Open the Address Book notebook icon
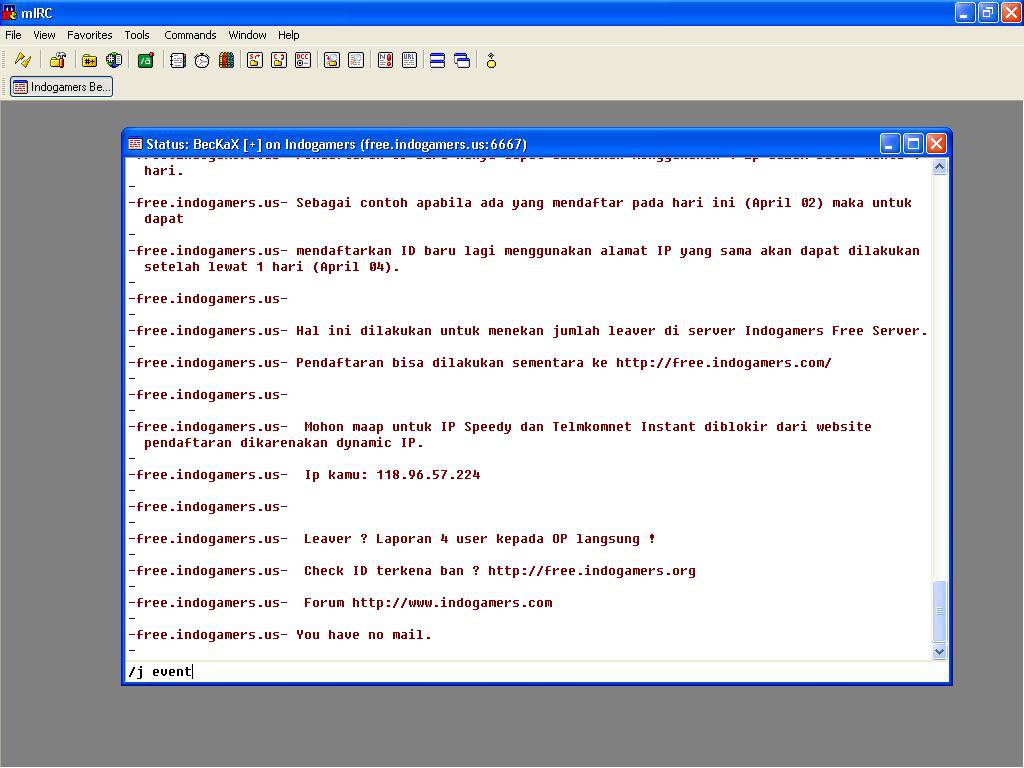Screen dimensions: 1024x768 point(178,61)
